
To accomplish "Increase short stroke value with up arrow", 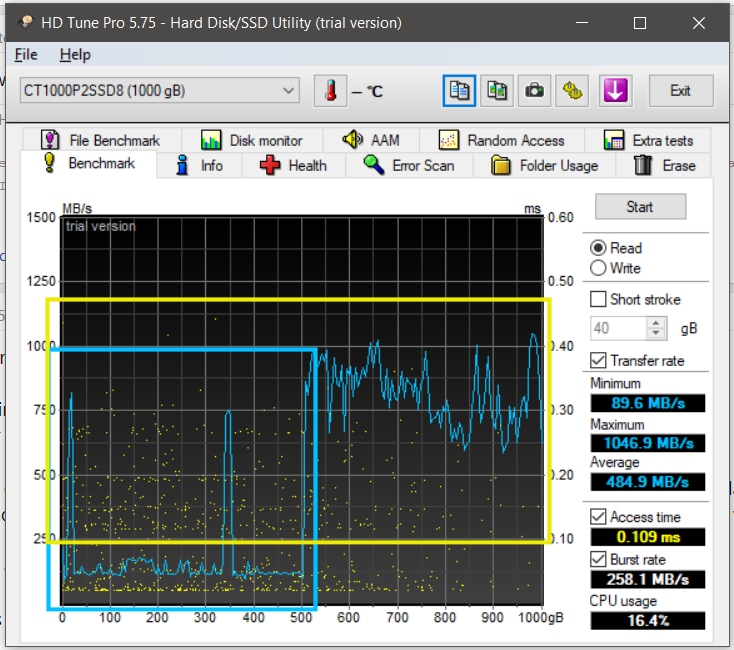I will (x=656, y=323).
